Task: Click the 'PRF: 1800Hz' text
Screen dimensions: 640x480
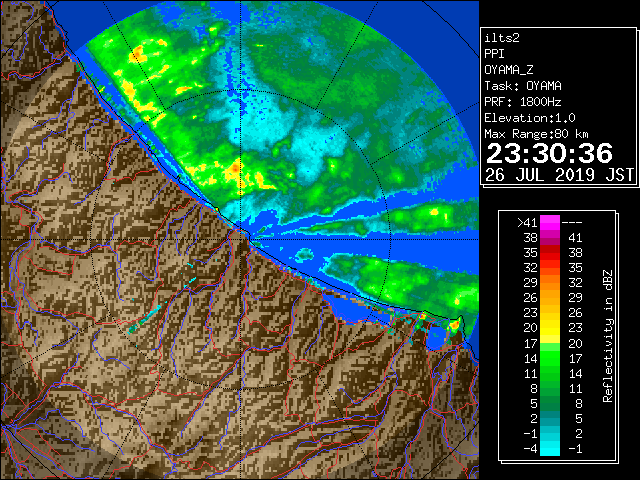Action: [x=523, y=102]
